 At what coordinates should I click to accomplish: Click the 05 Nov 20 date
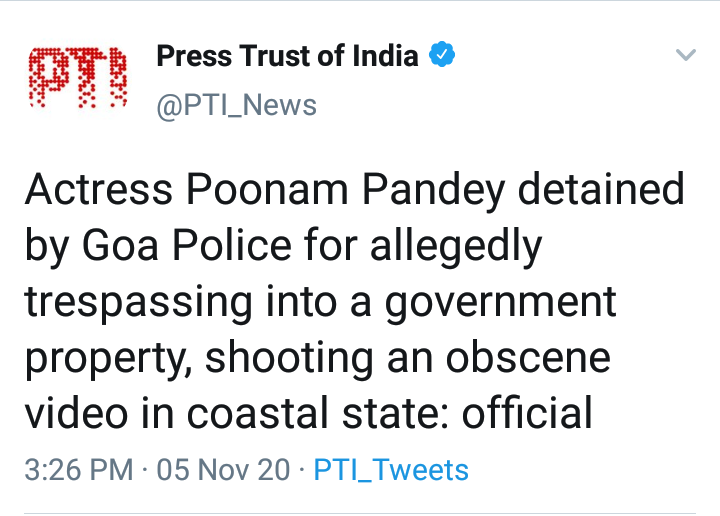click(224, 469)
